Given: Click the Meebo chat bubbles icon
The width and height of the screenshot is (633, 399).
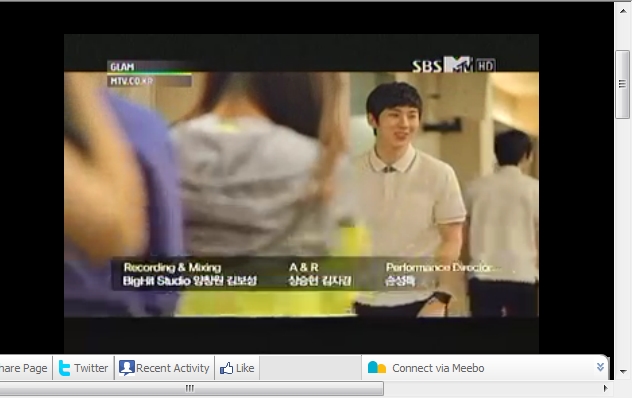Looking at the screenshot, I should [x=377, y=368].
